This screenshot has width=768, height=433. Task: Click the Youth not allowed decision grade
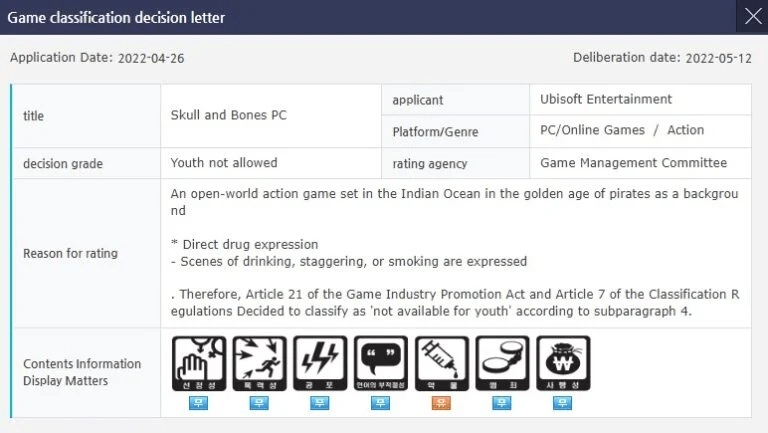(x=224, y=163)
